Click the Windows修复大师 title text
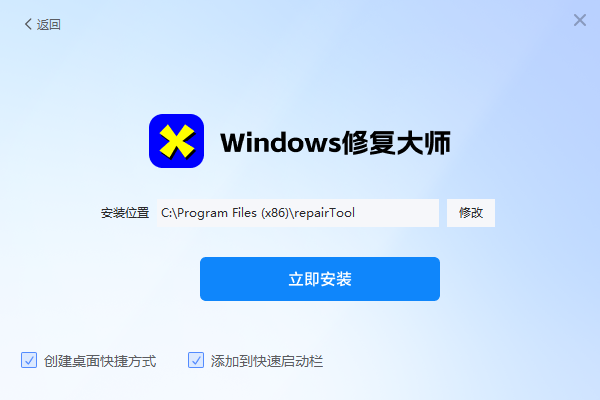The image size is (600, 400). coord(336,142)
